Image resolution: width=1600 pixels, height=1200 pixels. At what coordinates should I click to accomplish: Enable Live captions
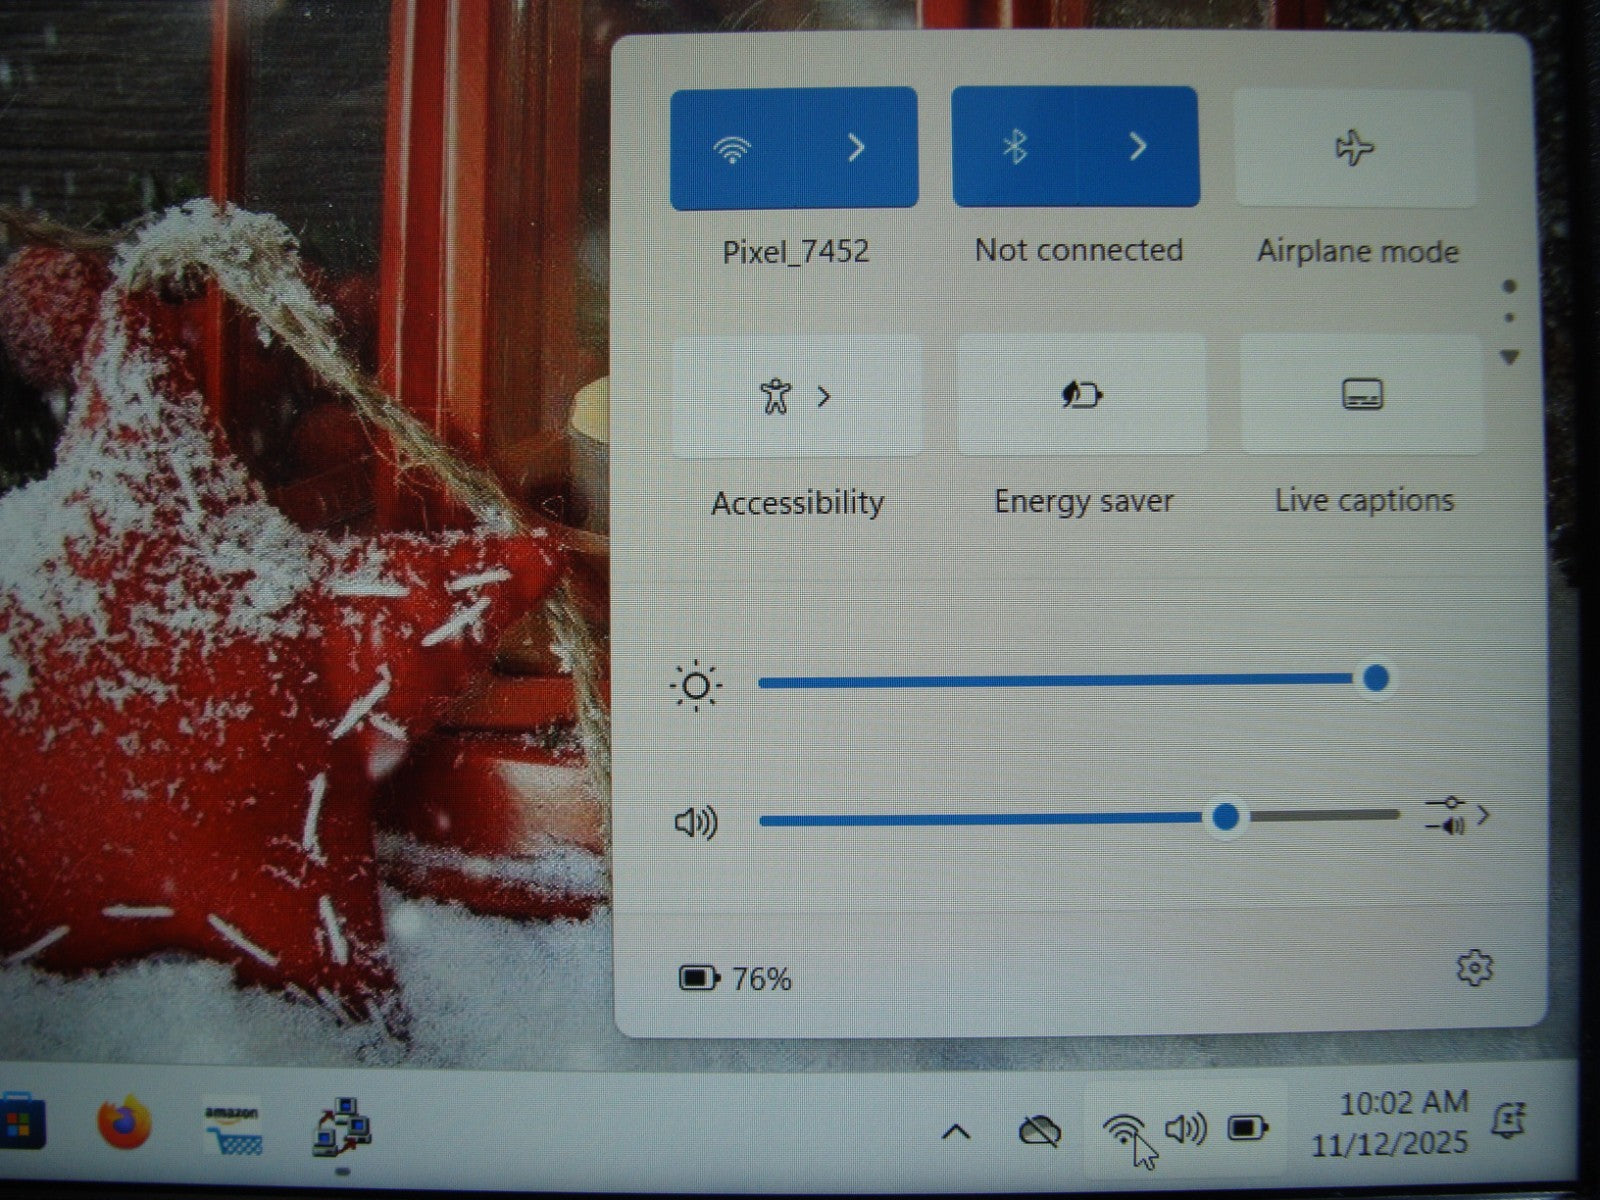pyautogui.click(x=1361, y=395)
